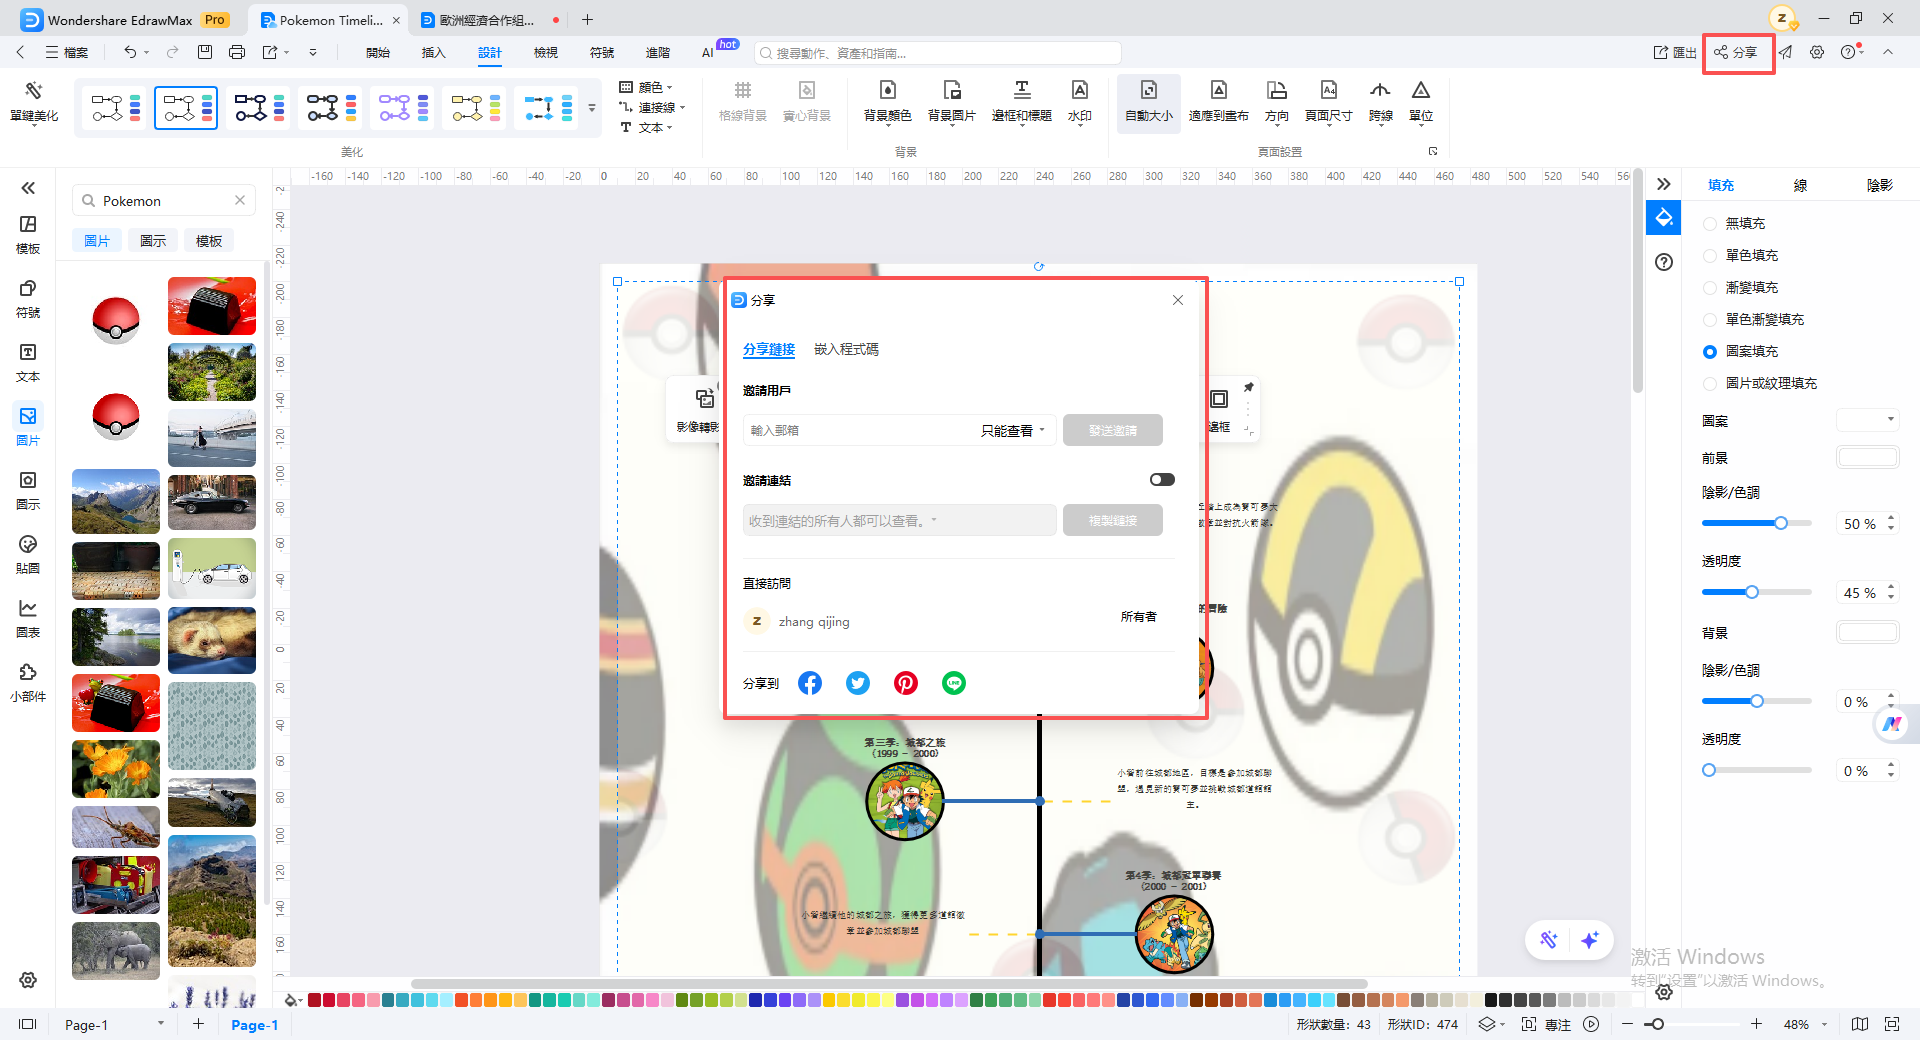
Task: Click the email invite input field
Action: pyautogui.click(x=860, y=430)
